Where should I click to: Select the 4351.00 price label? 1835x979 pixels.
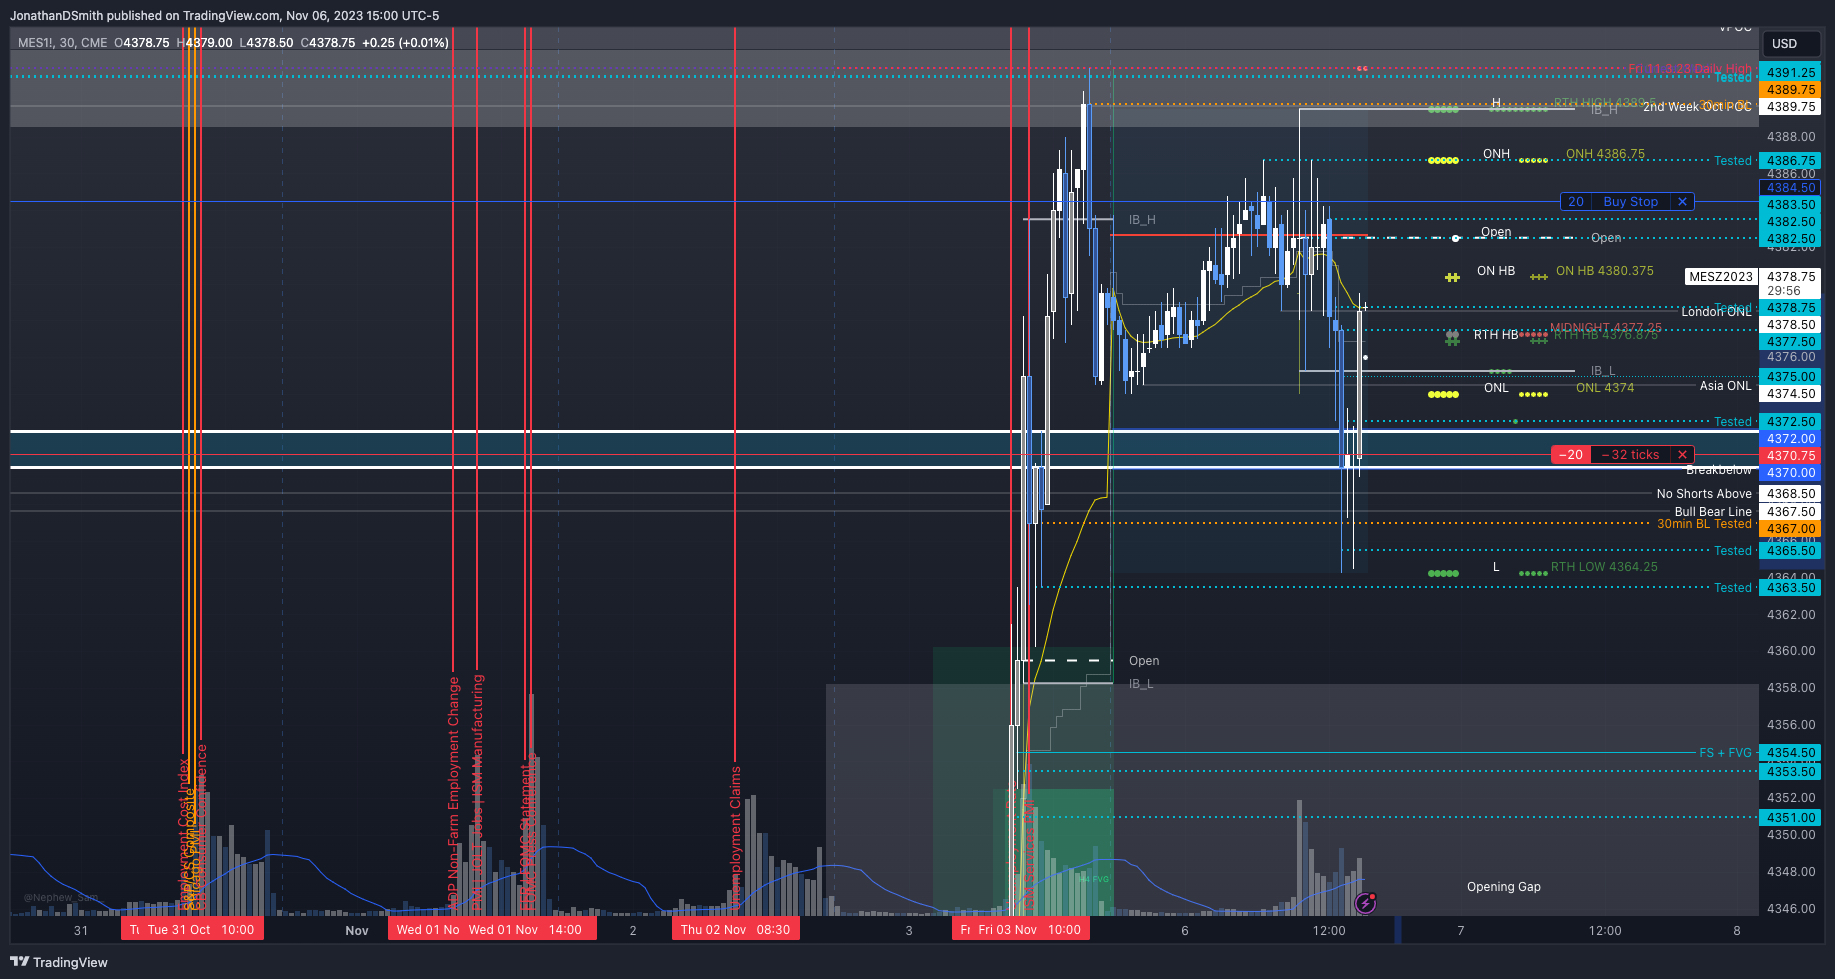1791,818
